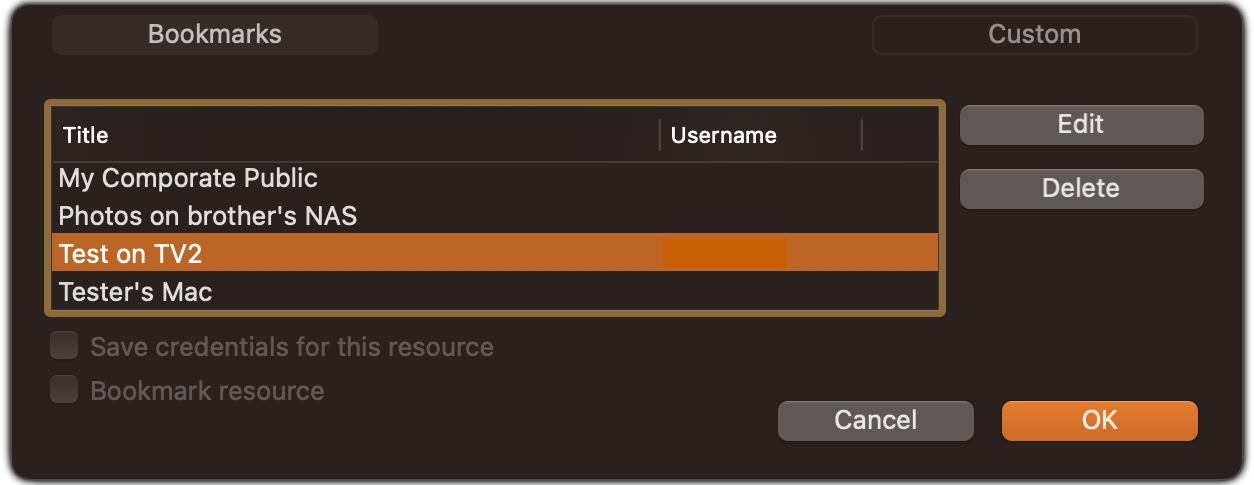Click the highlighted username cell of Test on TV2

click(x=725, y=253)
